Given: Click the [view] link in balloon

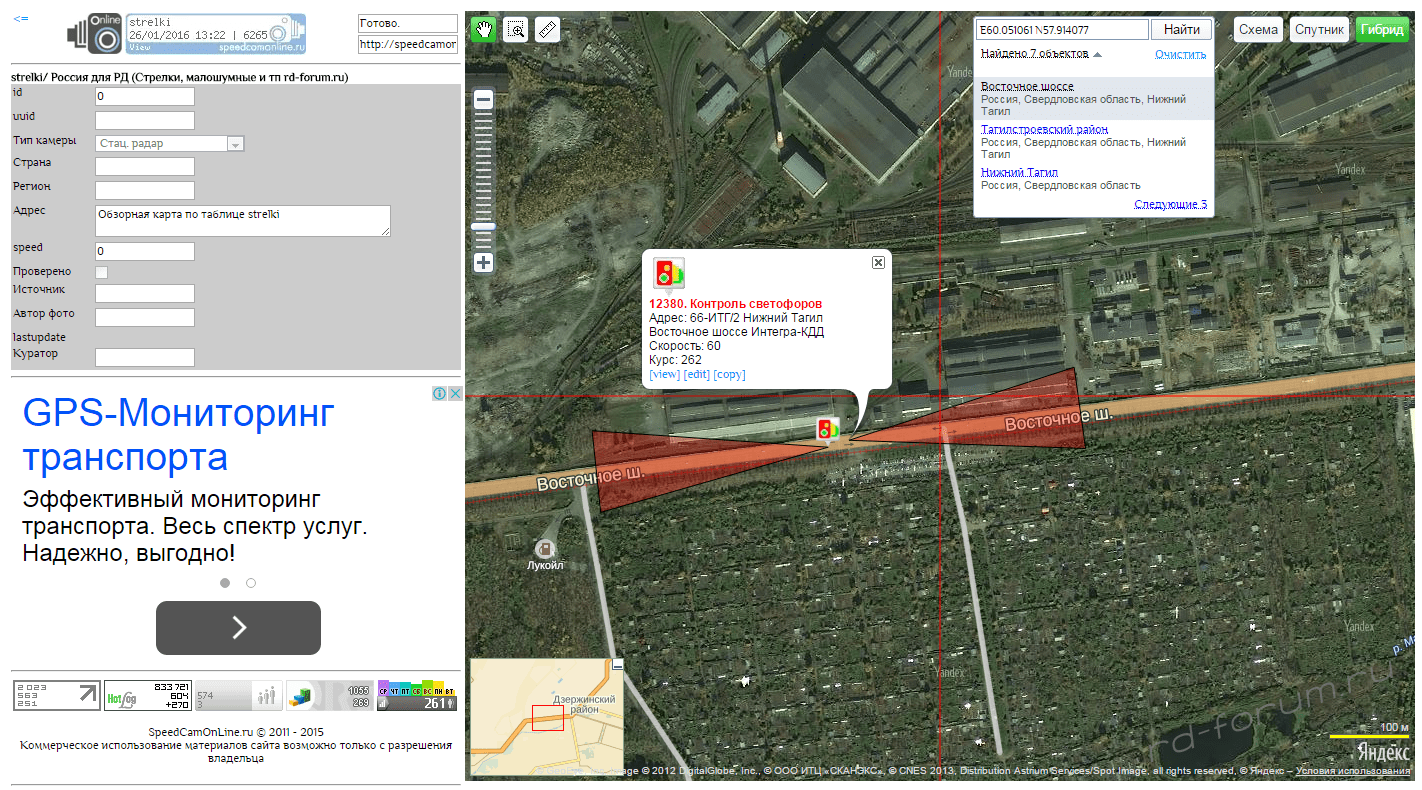Looking at the screenshot, I should (x=664, y=375).
